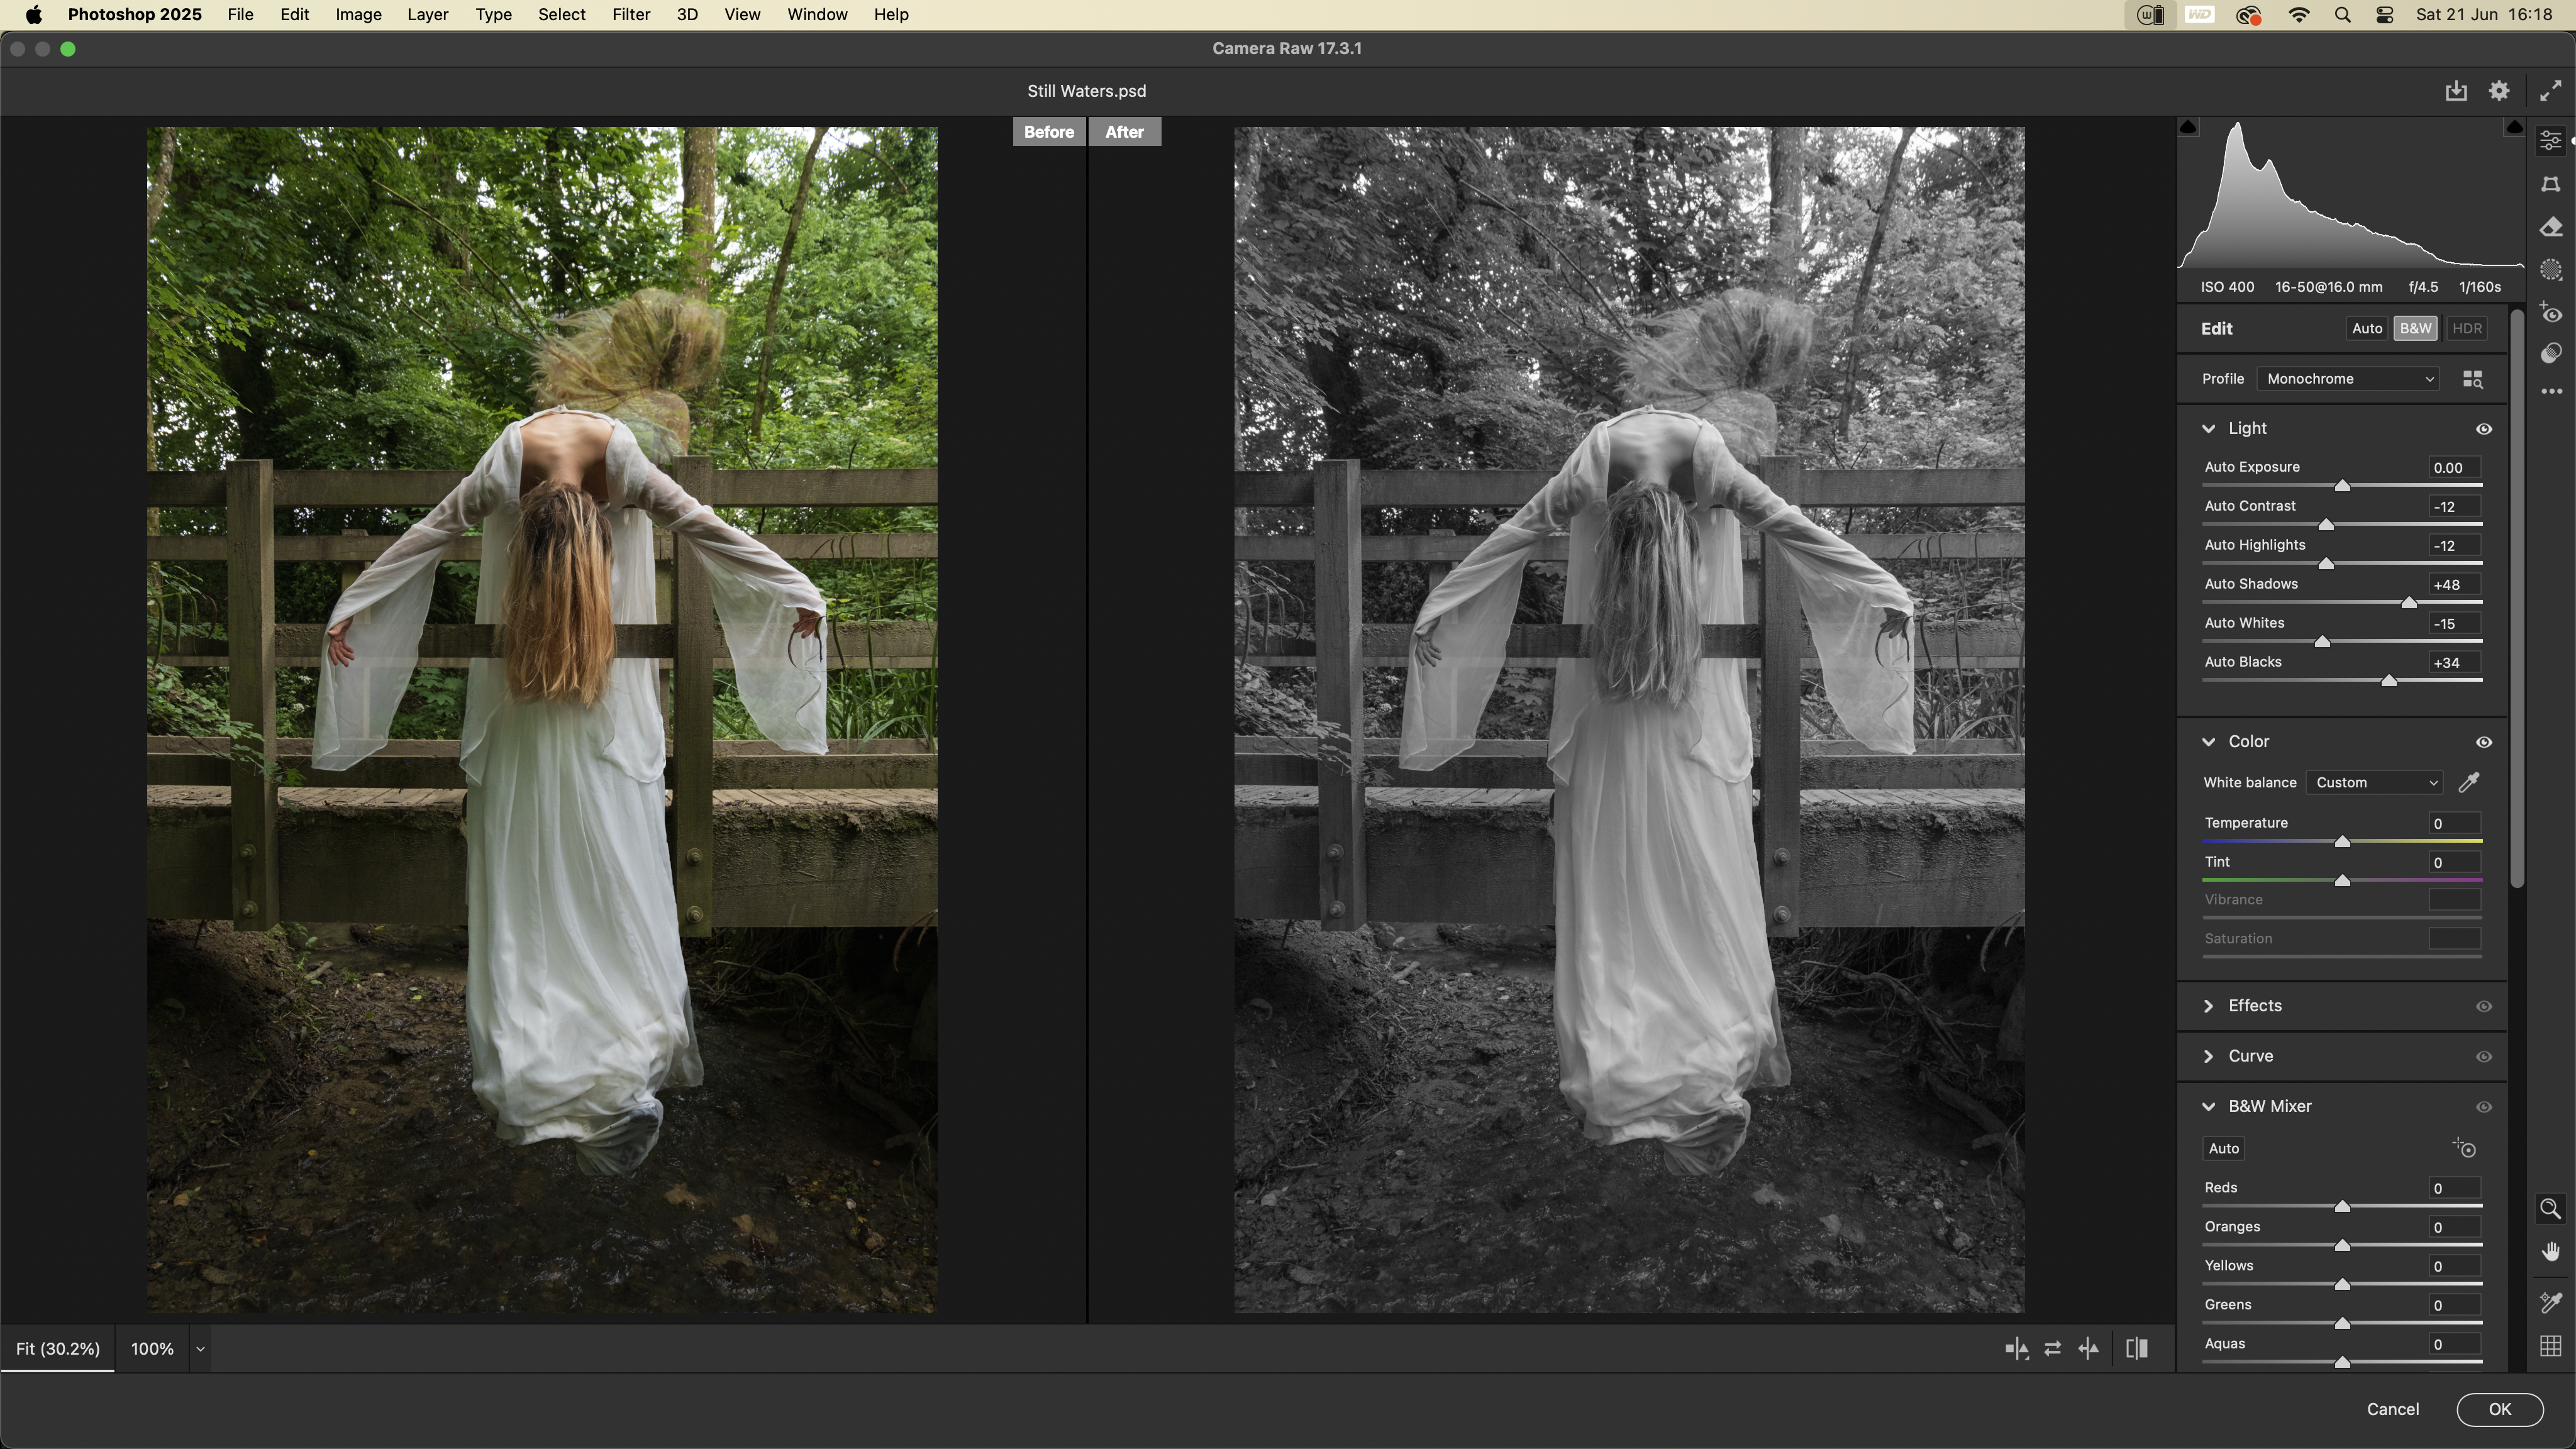The image size is (2576, 1449).
Task: Select the Crop tool in right toolbar
Action: (x=2551, y=184)
